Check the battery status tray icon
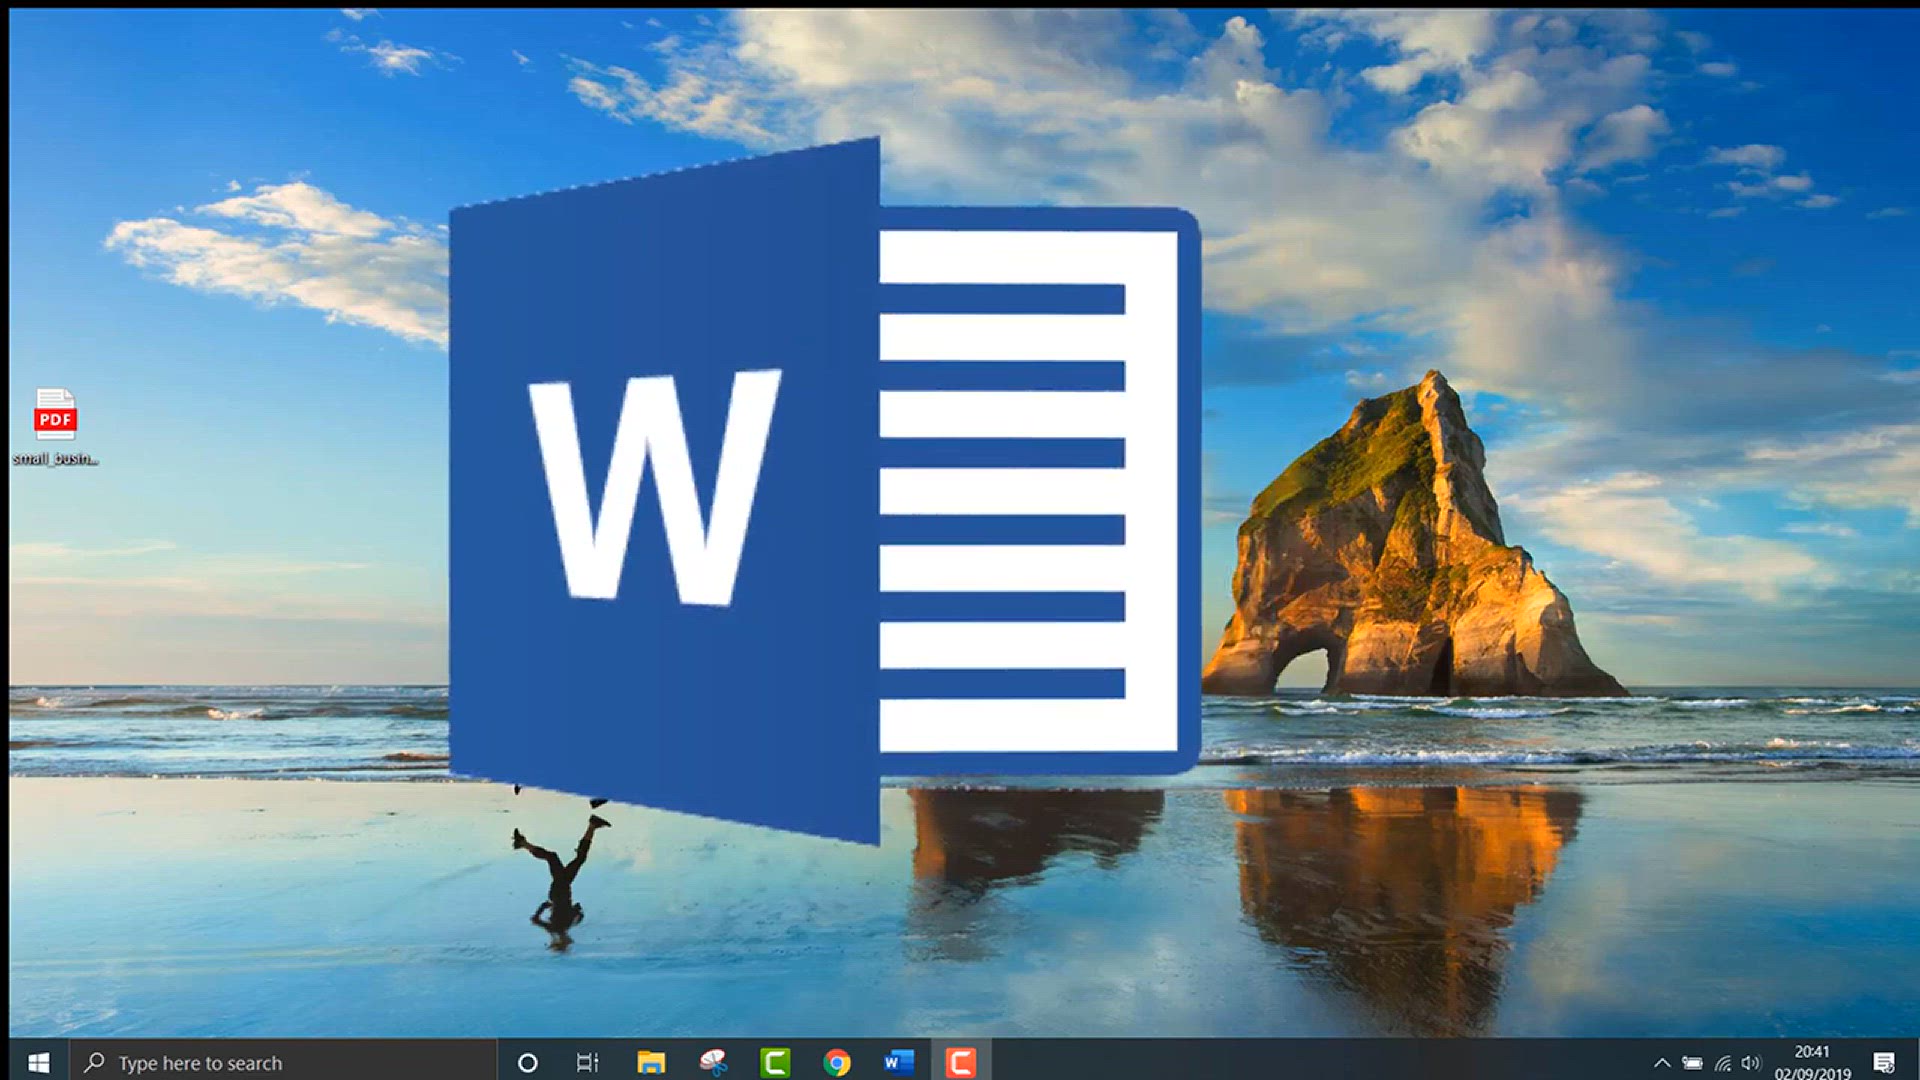Viewport: 1920px width, 1080px height. coord(1692,1063)
